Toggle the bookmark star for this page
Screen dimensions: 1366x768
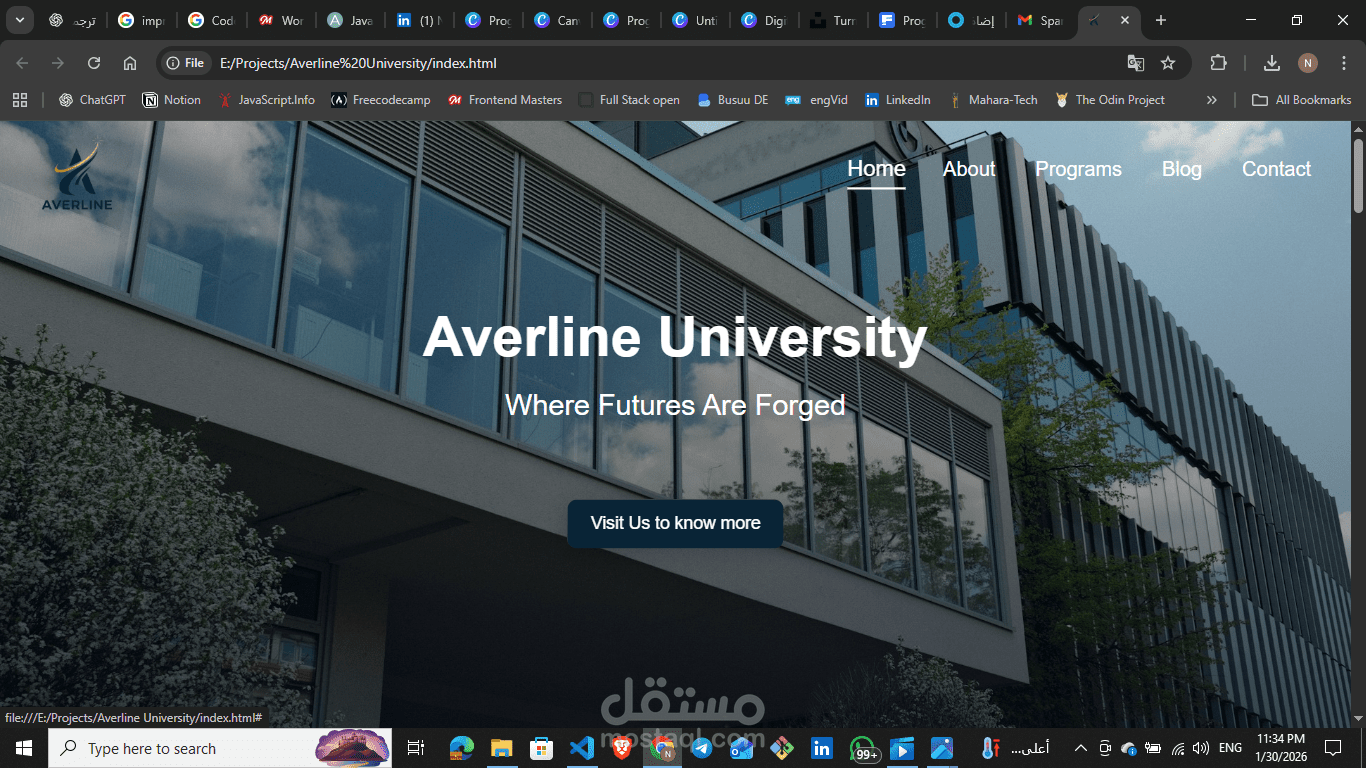1168,62
